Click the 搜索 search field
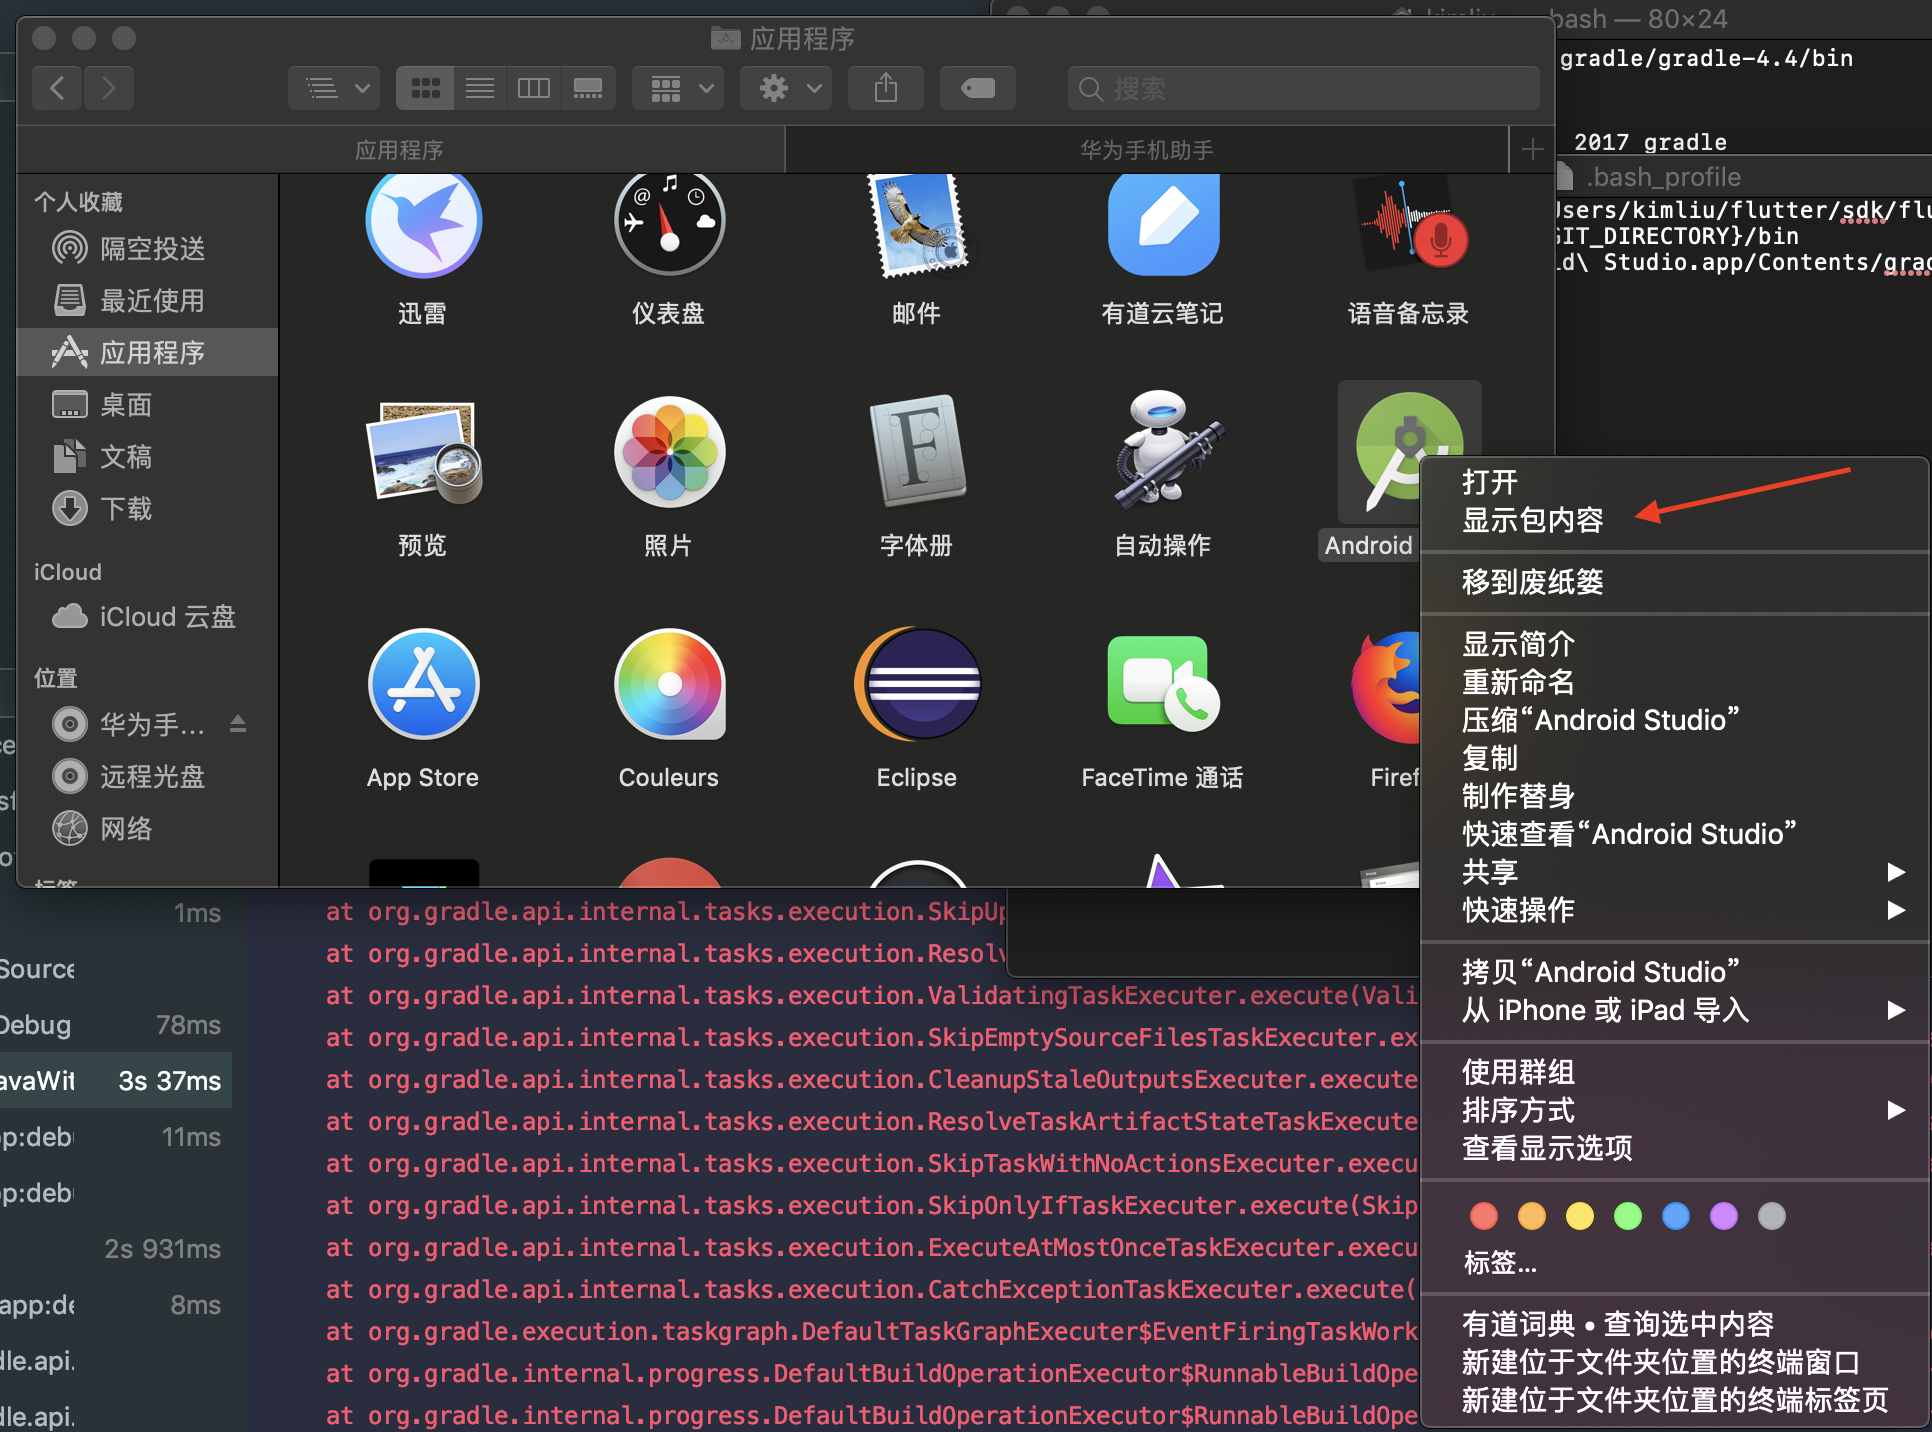 1300,89
